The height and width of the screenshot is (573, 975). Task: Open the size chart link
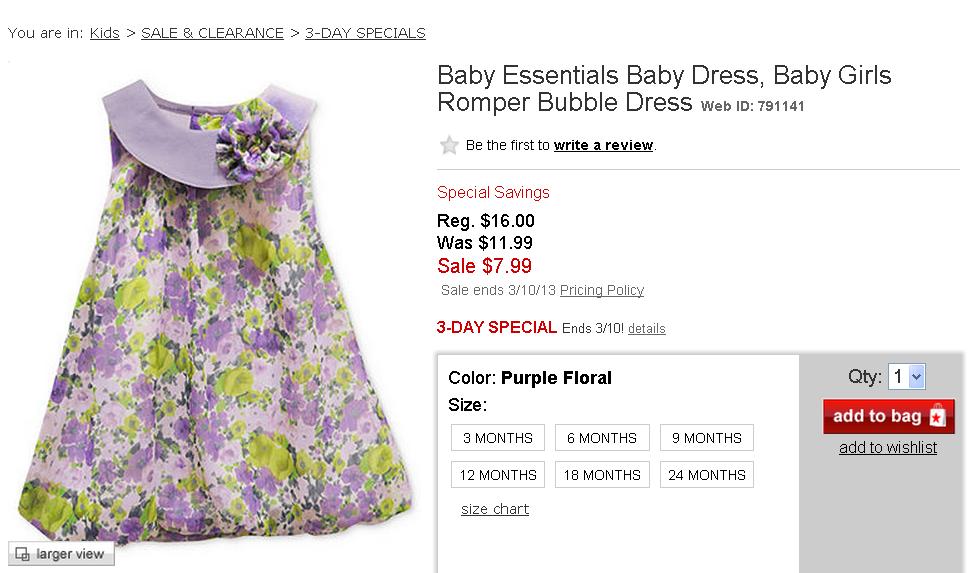click(x=495, y=509)
